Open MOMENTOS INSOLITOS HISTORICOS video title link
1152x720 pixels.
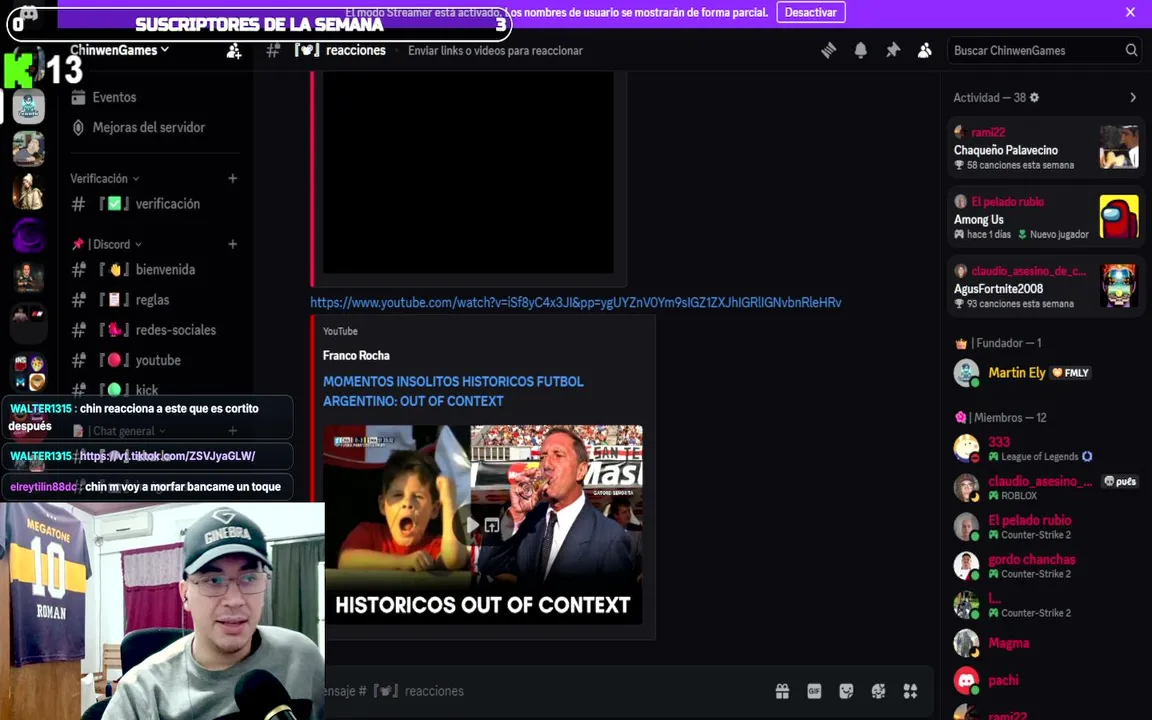(x=453, y=391)
